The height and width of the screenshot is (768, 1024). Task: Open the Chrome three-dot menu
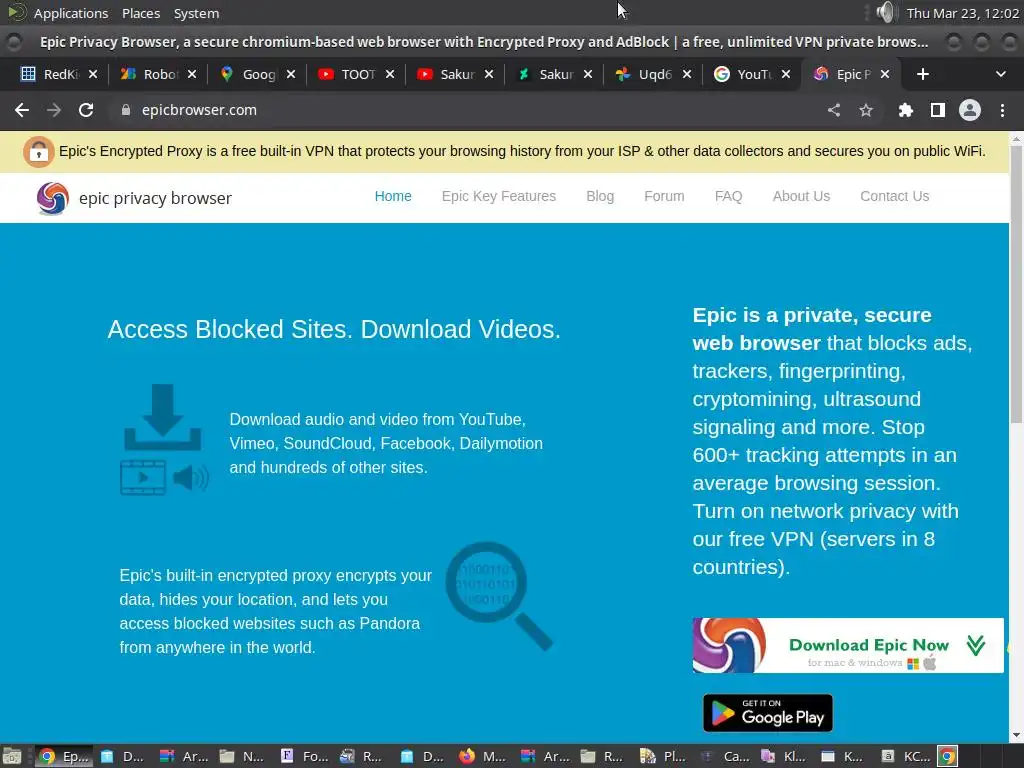coord(1002,110)
